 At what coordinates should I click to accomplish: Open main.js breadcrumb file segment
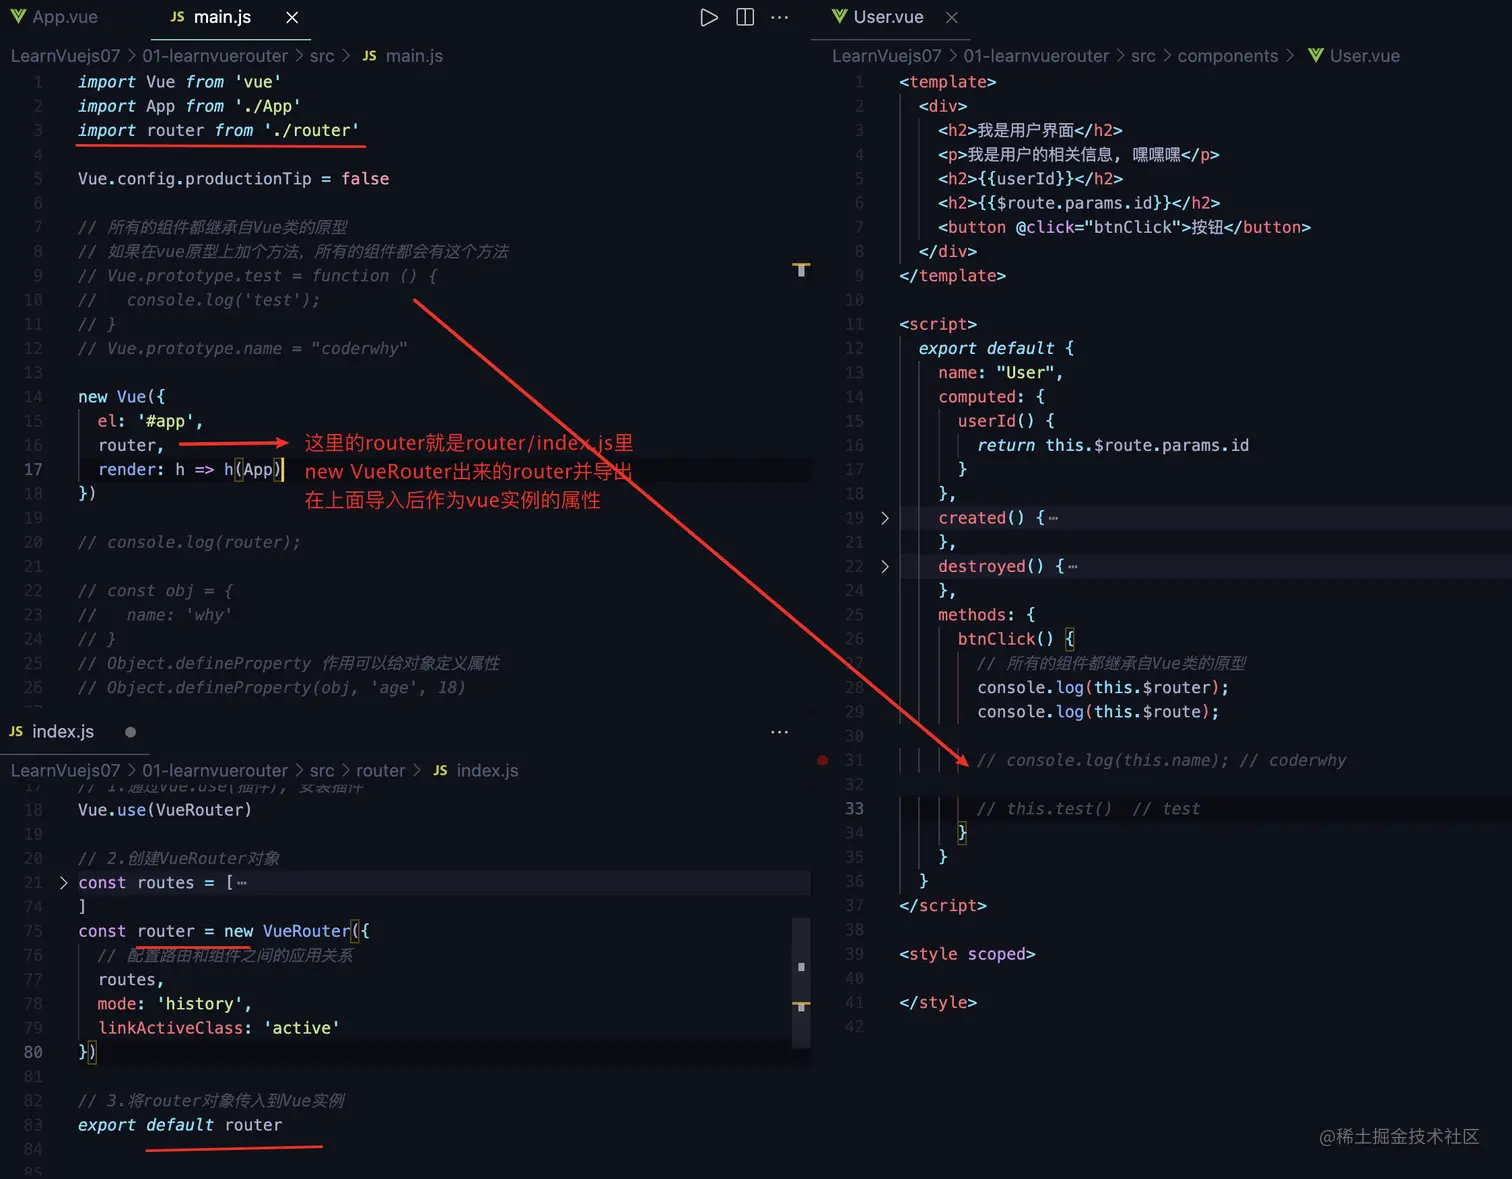[402, 56]
